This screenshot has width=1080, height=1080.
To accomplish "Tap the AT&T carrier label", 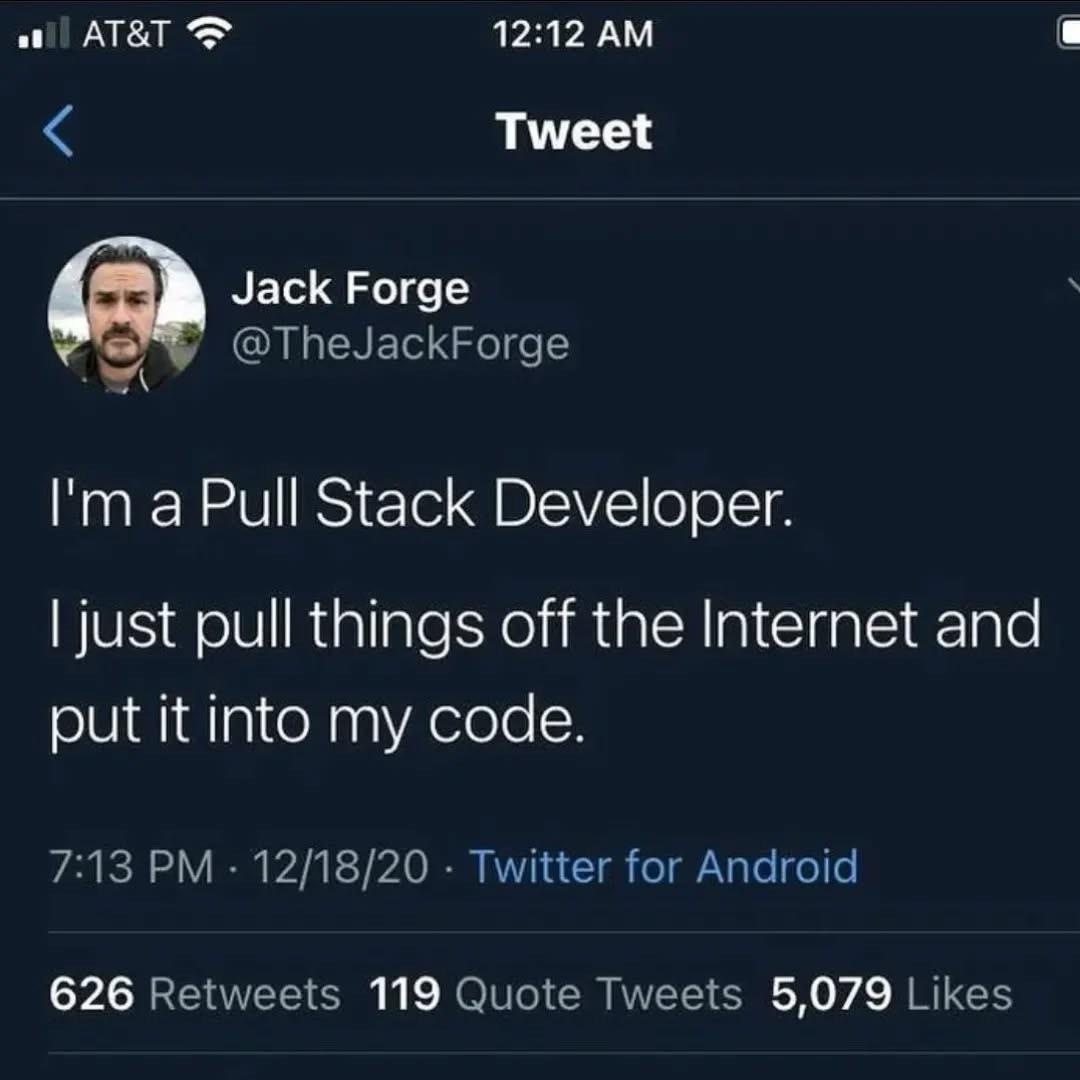I will pos(126,33).
